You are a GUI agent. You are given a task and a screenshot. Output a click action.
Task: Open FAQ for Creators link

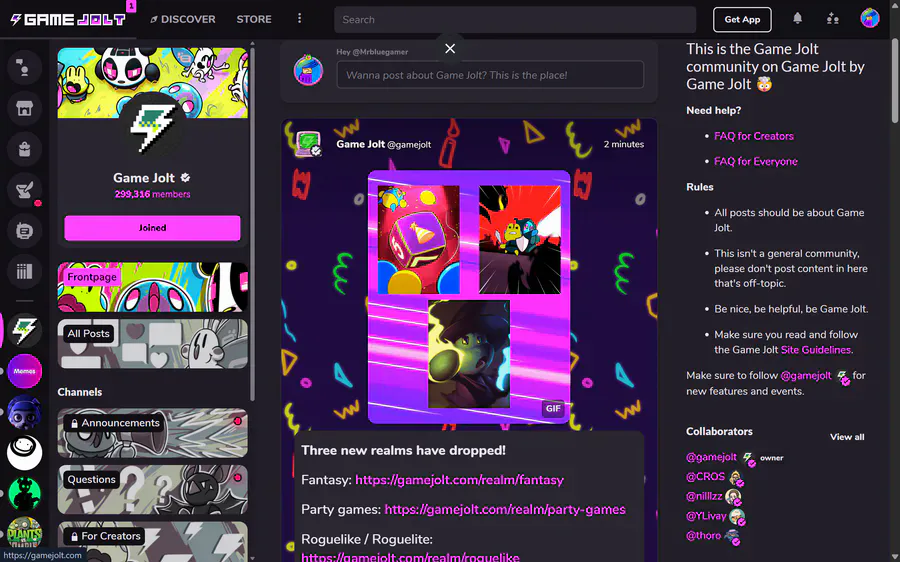click(754, 136)
